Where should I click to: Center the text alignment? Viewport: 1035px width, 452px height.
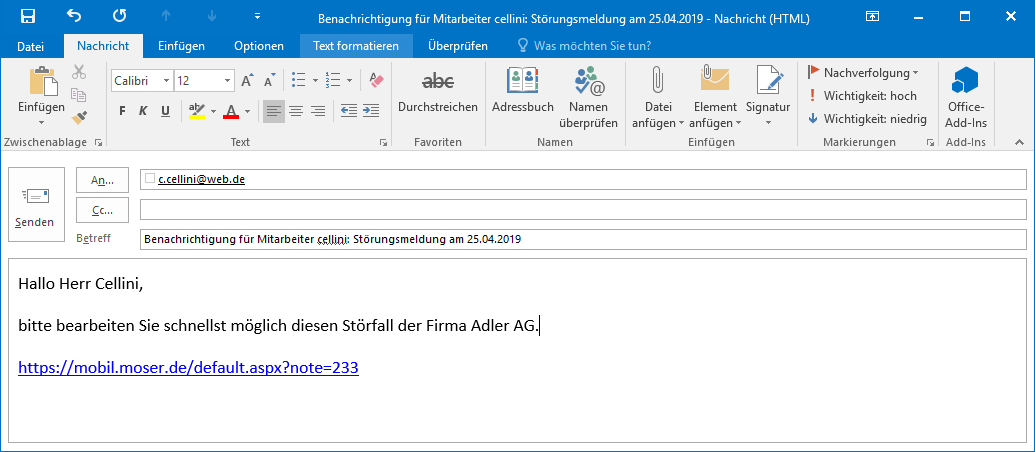point(296,111)
